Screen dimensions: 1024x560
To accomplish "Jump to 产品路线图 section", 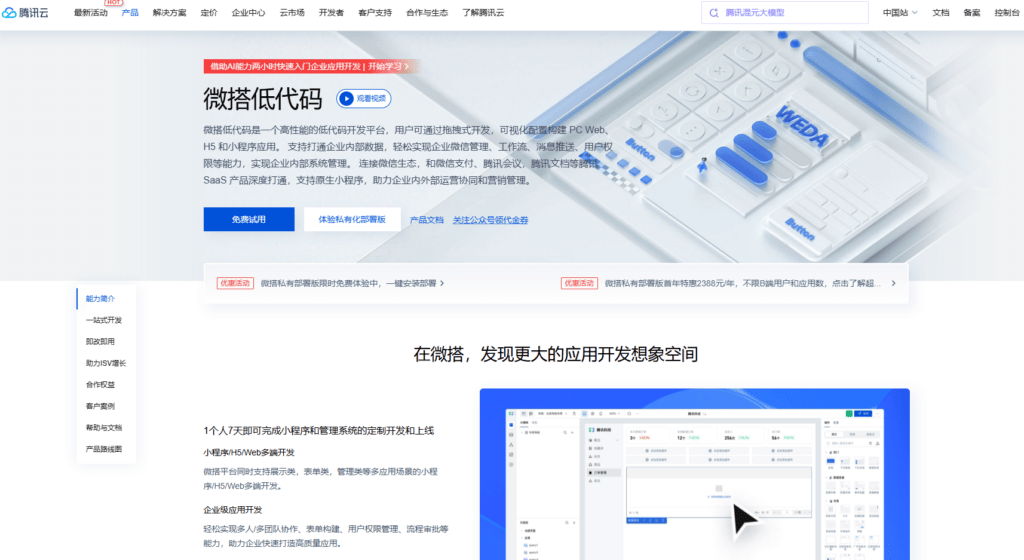I will click(104, 449).
